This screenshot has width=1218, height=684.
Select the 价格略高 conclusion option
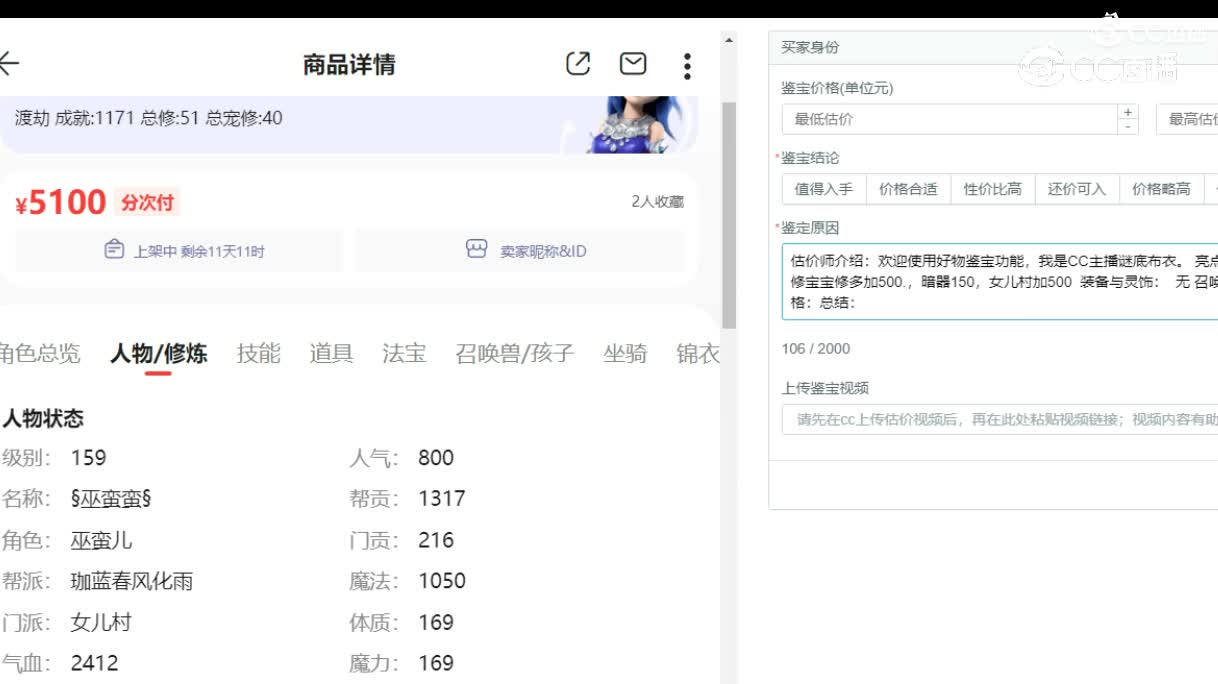tap(1160, 188)
